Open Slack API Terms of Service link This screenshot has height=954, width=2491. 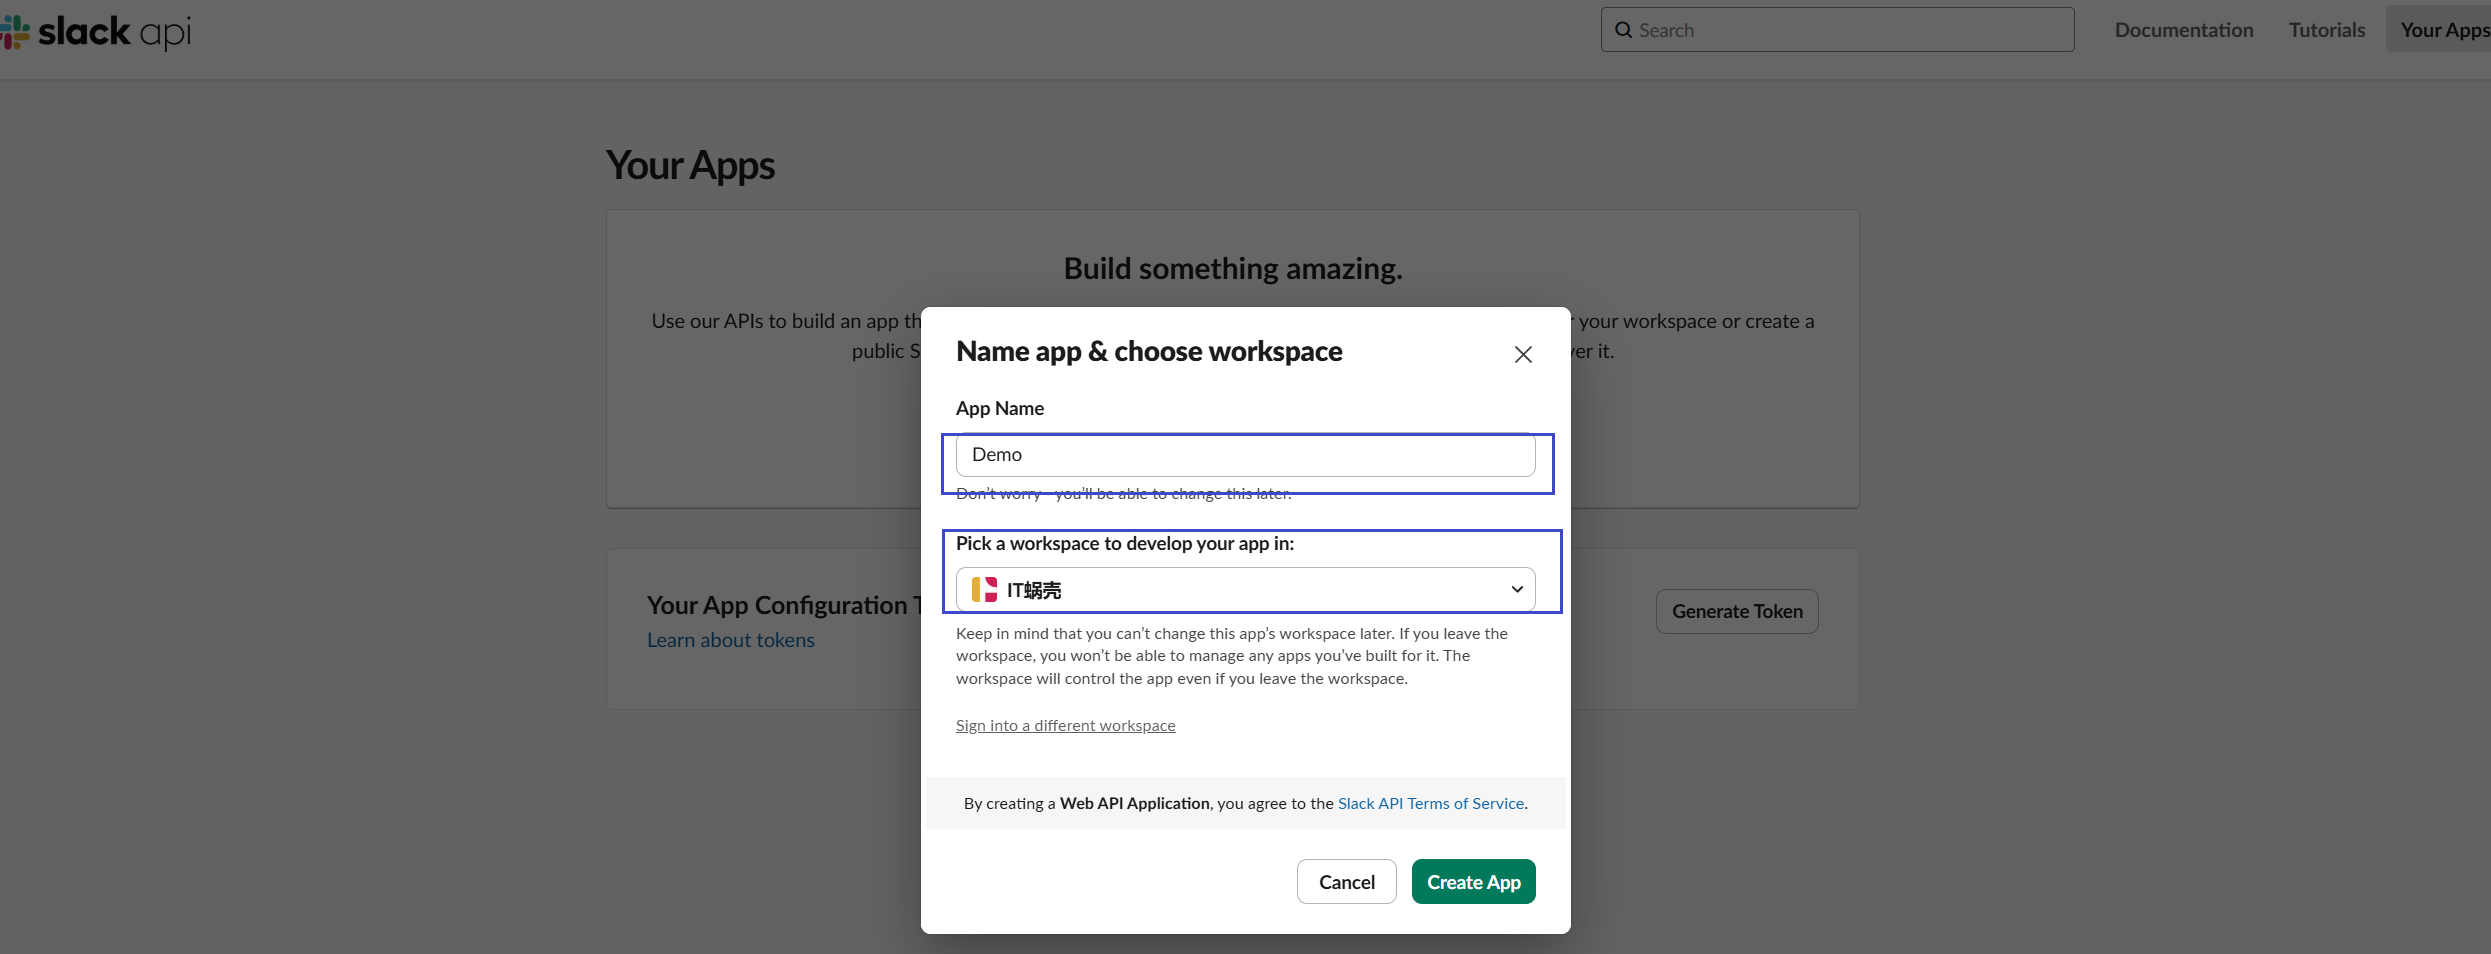click(1431, 803)
